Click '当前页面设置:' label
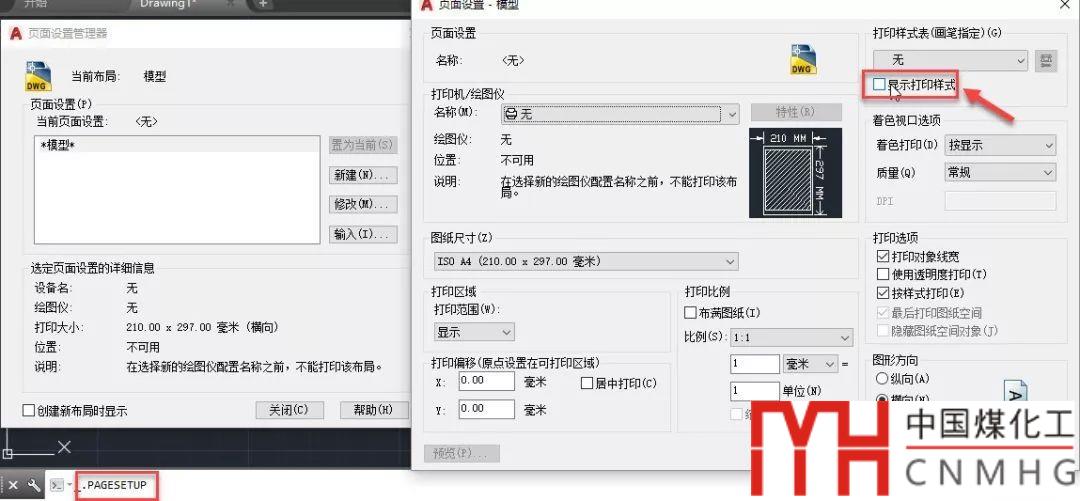Screen dimensions: 1080x501 [x=72, y=122]
